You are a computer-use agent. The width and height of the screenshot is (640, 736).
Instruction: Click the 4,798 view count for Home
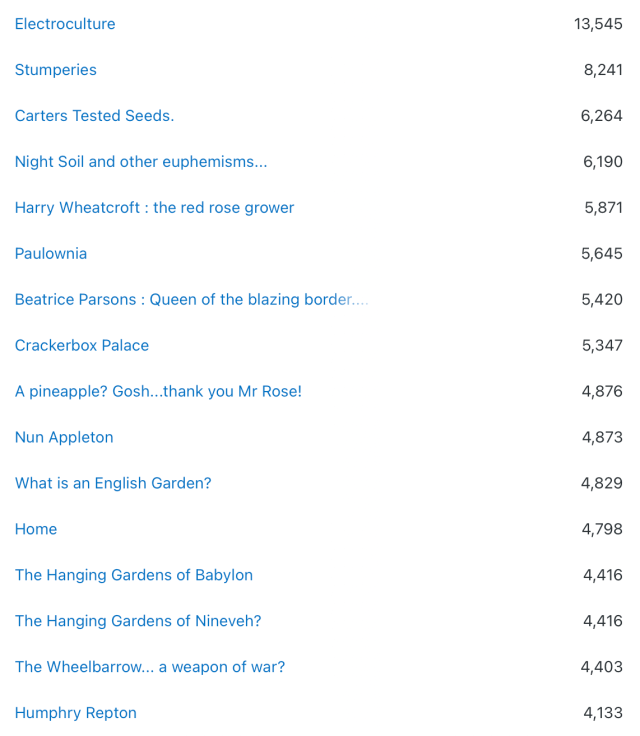[602, 530]
